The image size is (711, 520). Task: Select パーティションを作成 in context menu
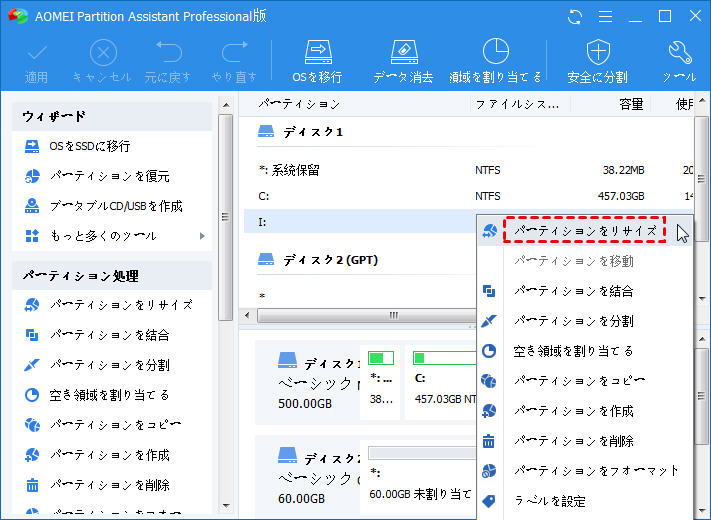pyautogui.click(x=585, y=411)
